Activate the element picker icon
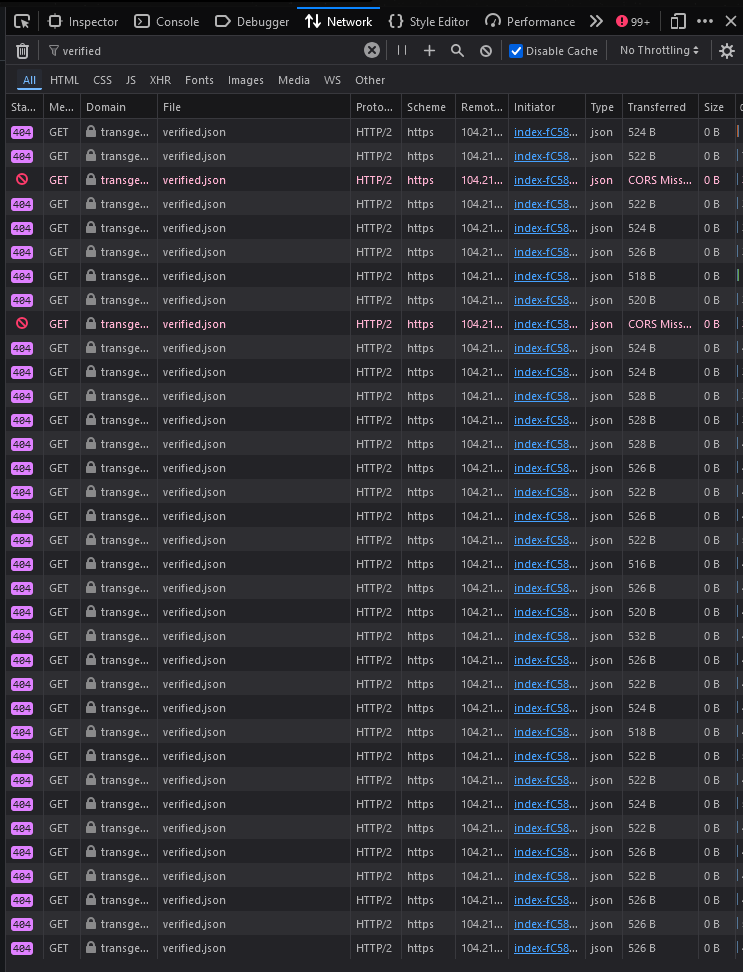Image resolution: width=743 pixels, height=972 pixels. pyautogui.click(x=22, y=22)
